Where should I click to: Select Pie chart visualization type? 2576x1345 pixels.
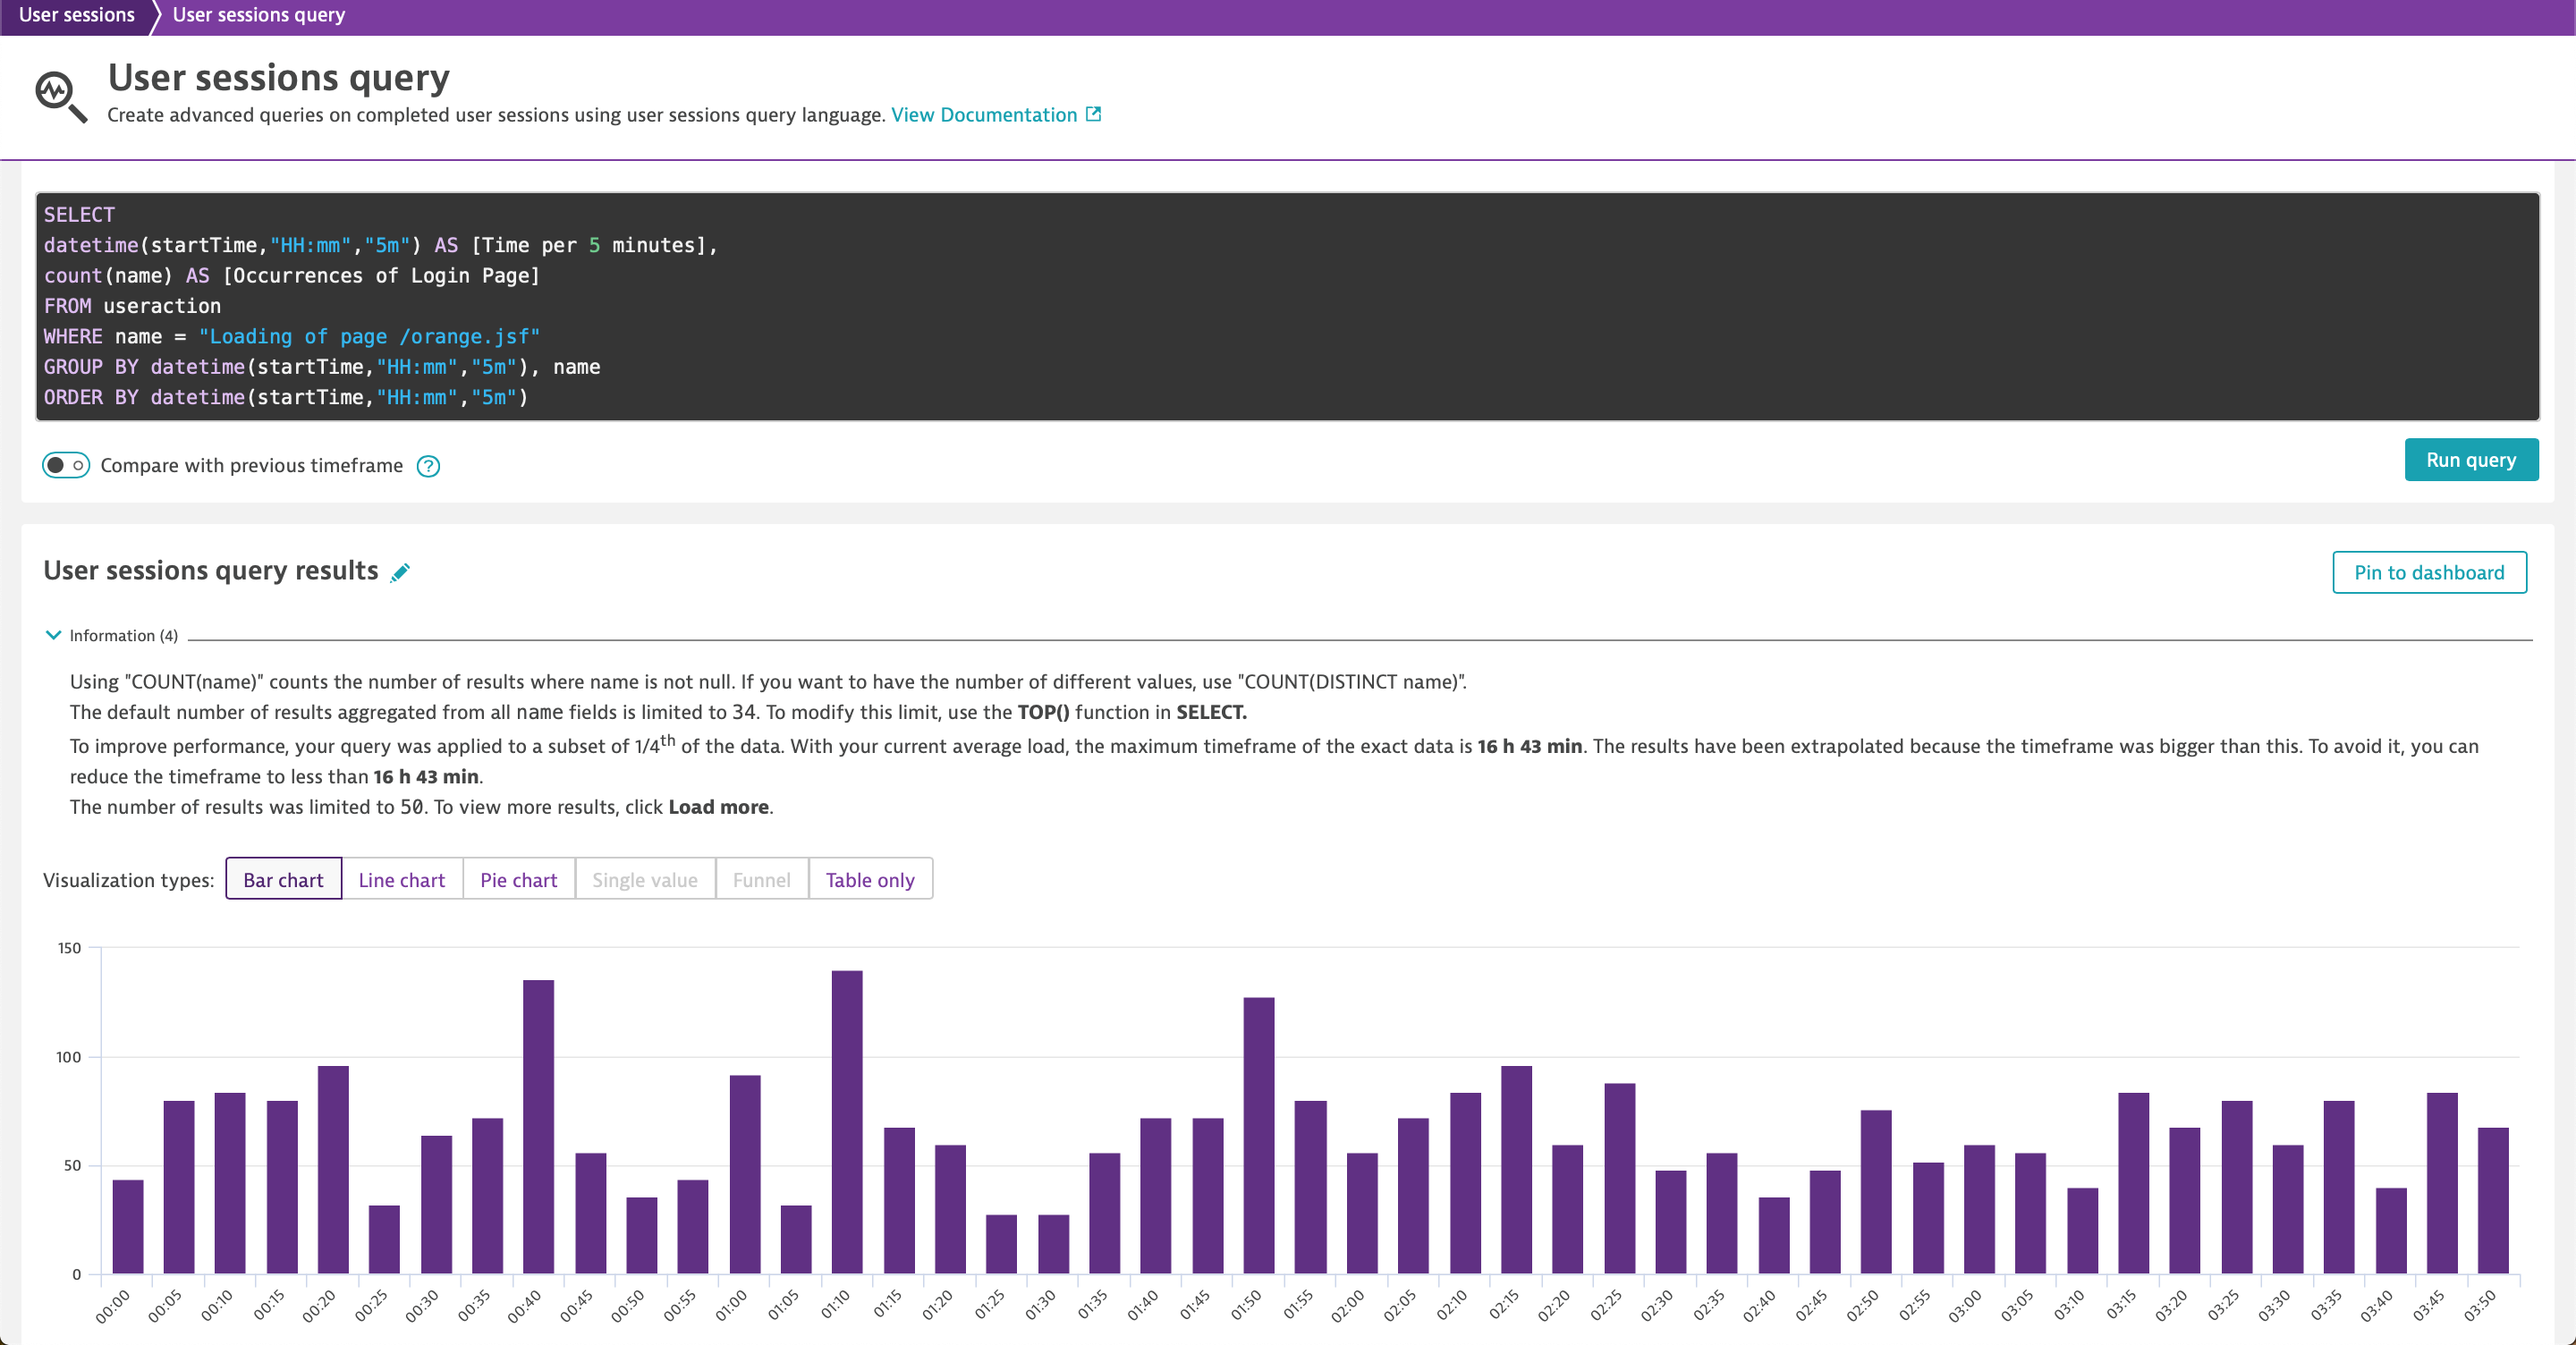click(x=518, y=879)
